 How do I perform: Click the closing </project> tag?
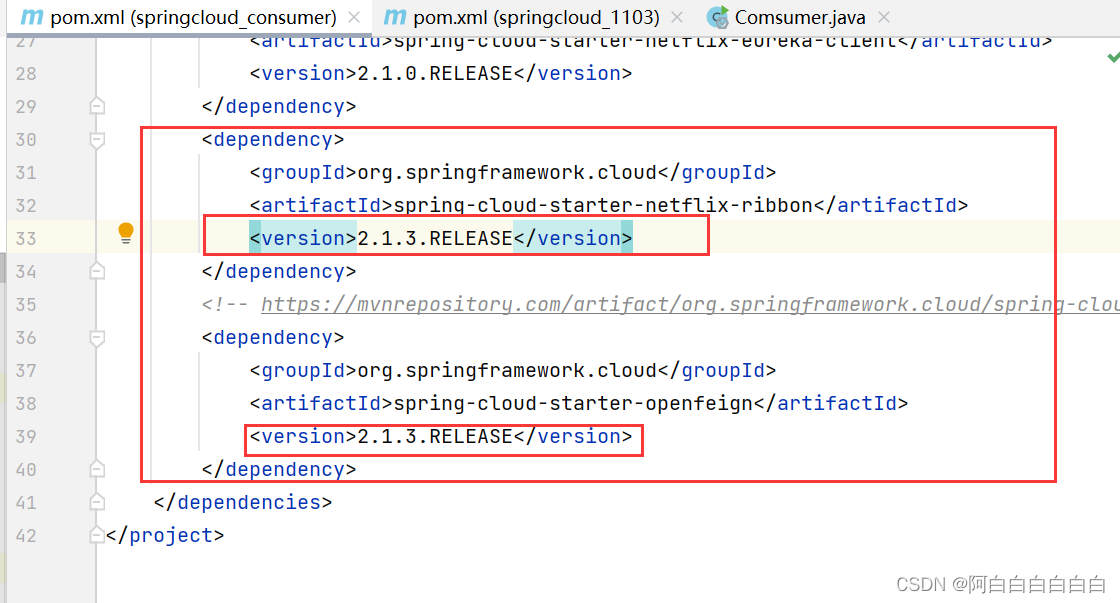pos(165,535)
